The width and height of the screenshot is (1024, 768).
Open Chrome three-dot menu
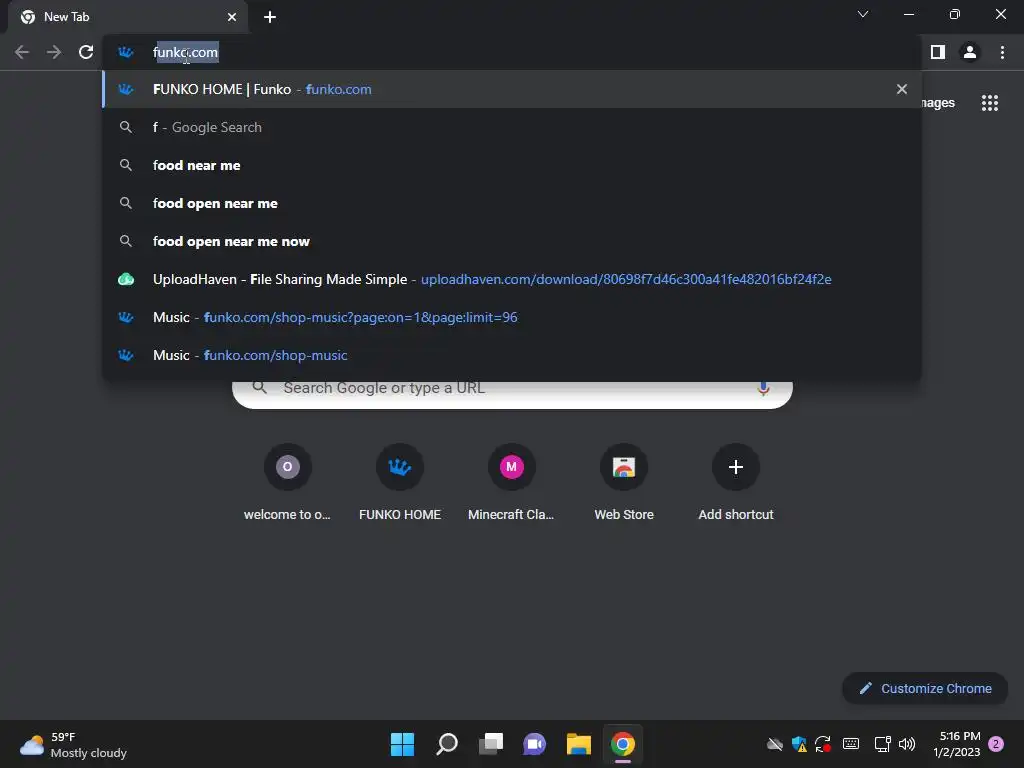[x=1002, y=52]
